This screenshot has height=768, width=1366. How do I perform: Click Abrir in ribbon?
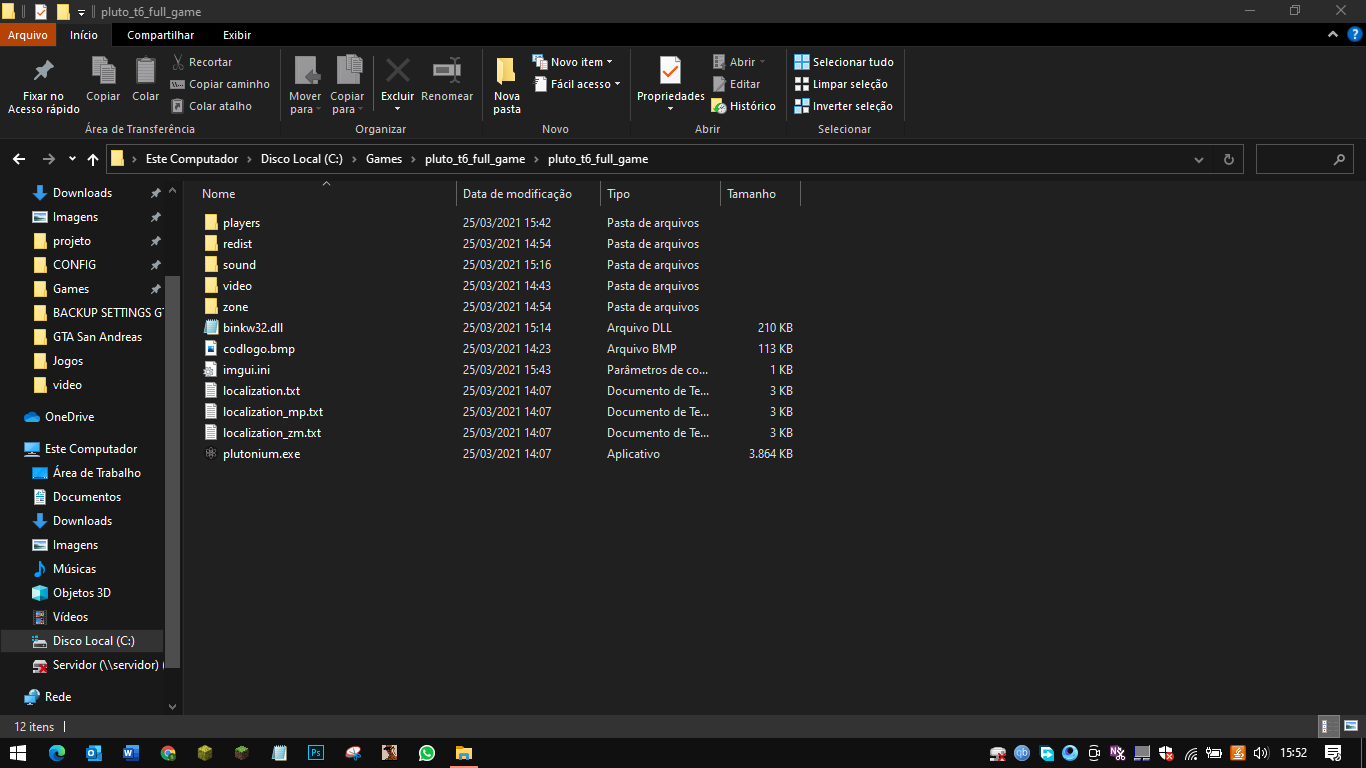739,62
